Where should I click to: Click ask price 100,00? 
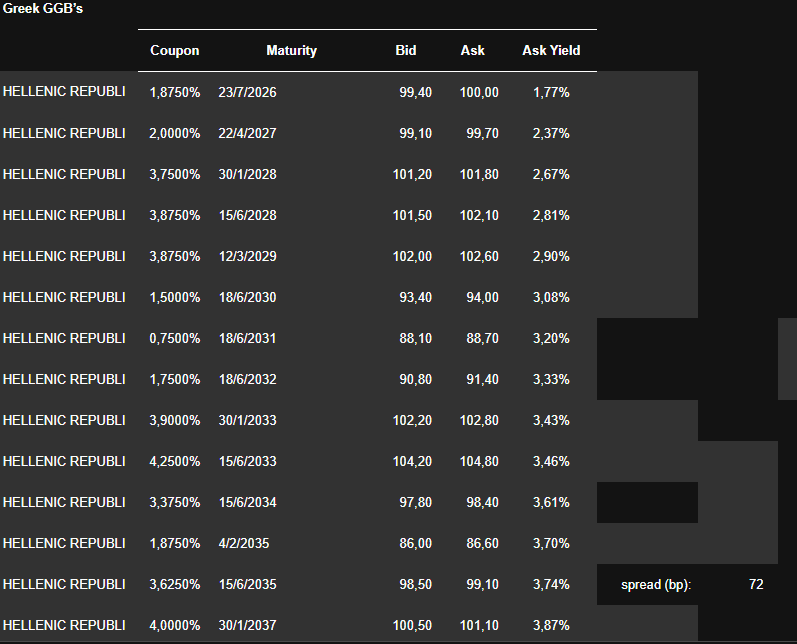479,92
